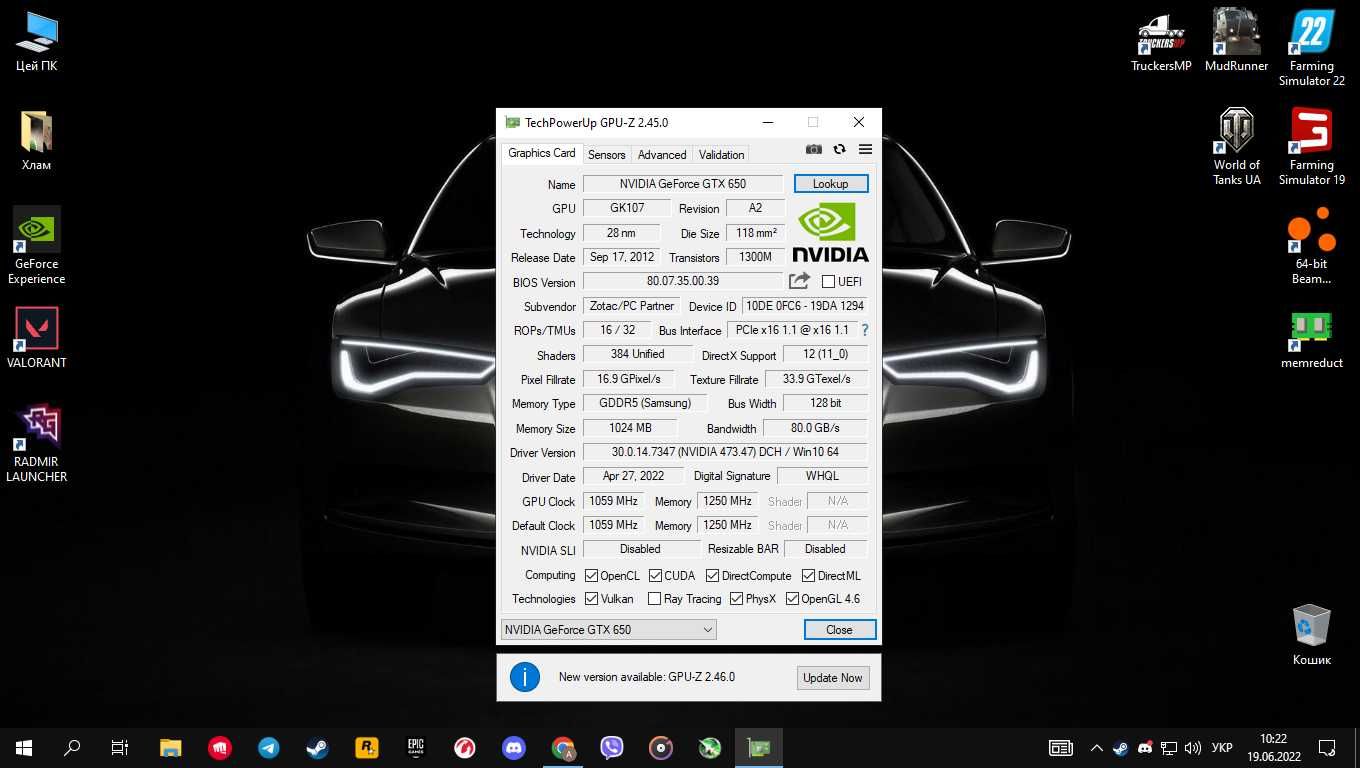The width and height of the screenshot is (1360, 768).
Task: Toggle the OpenCL checkbox
Action: click(x=591, y=576)
